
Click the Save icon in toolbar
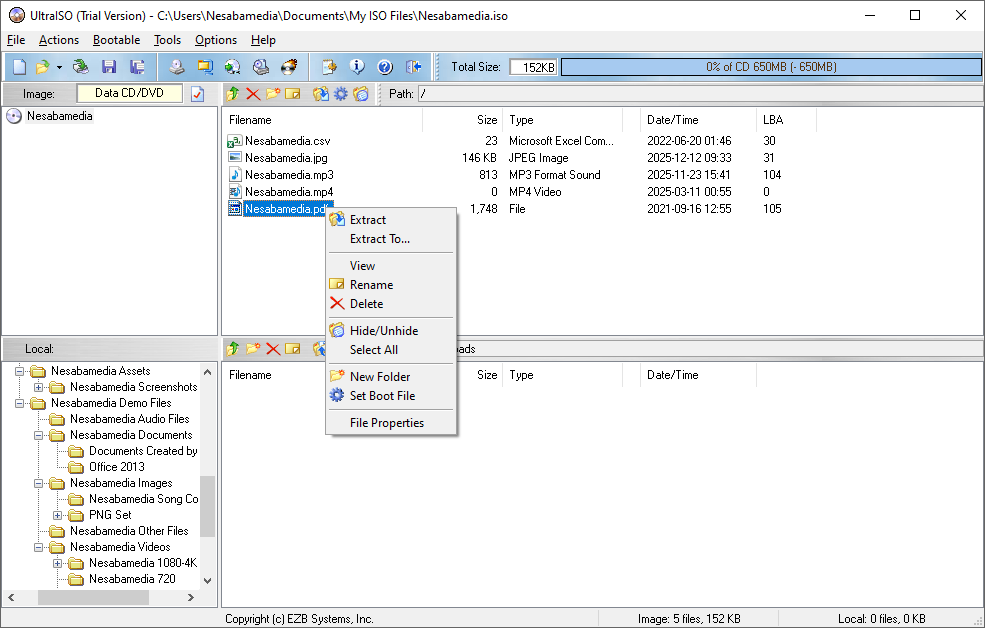[109, 67]
